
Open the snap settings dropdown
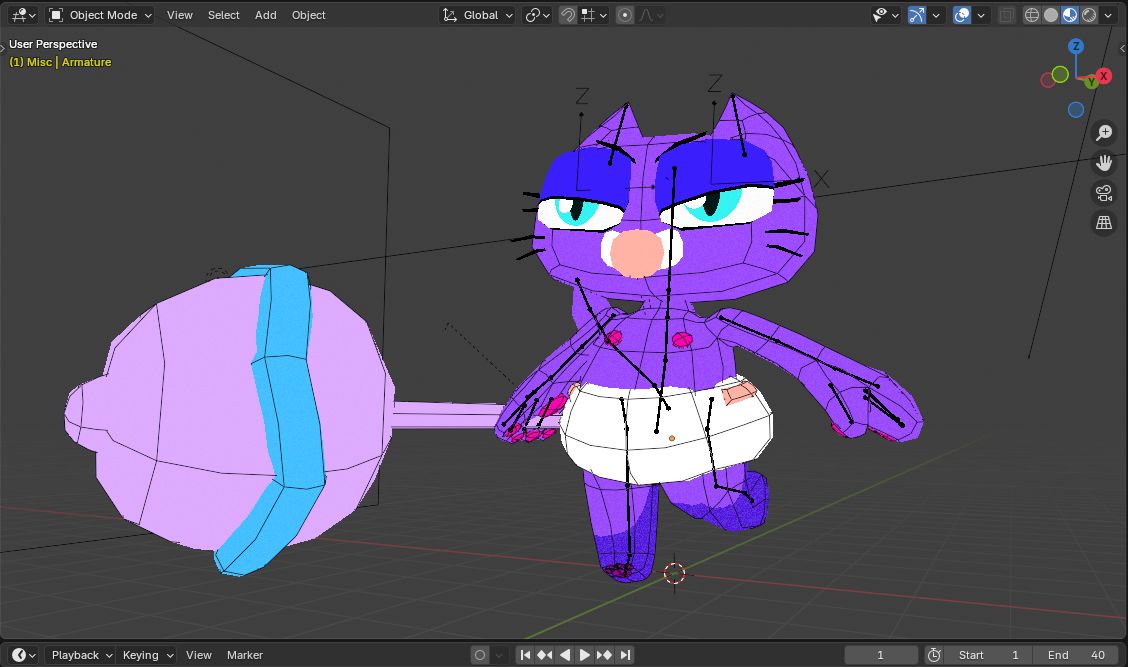click(594, 14)
